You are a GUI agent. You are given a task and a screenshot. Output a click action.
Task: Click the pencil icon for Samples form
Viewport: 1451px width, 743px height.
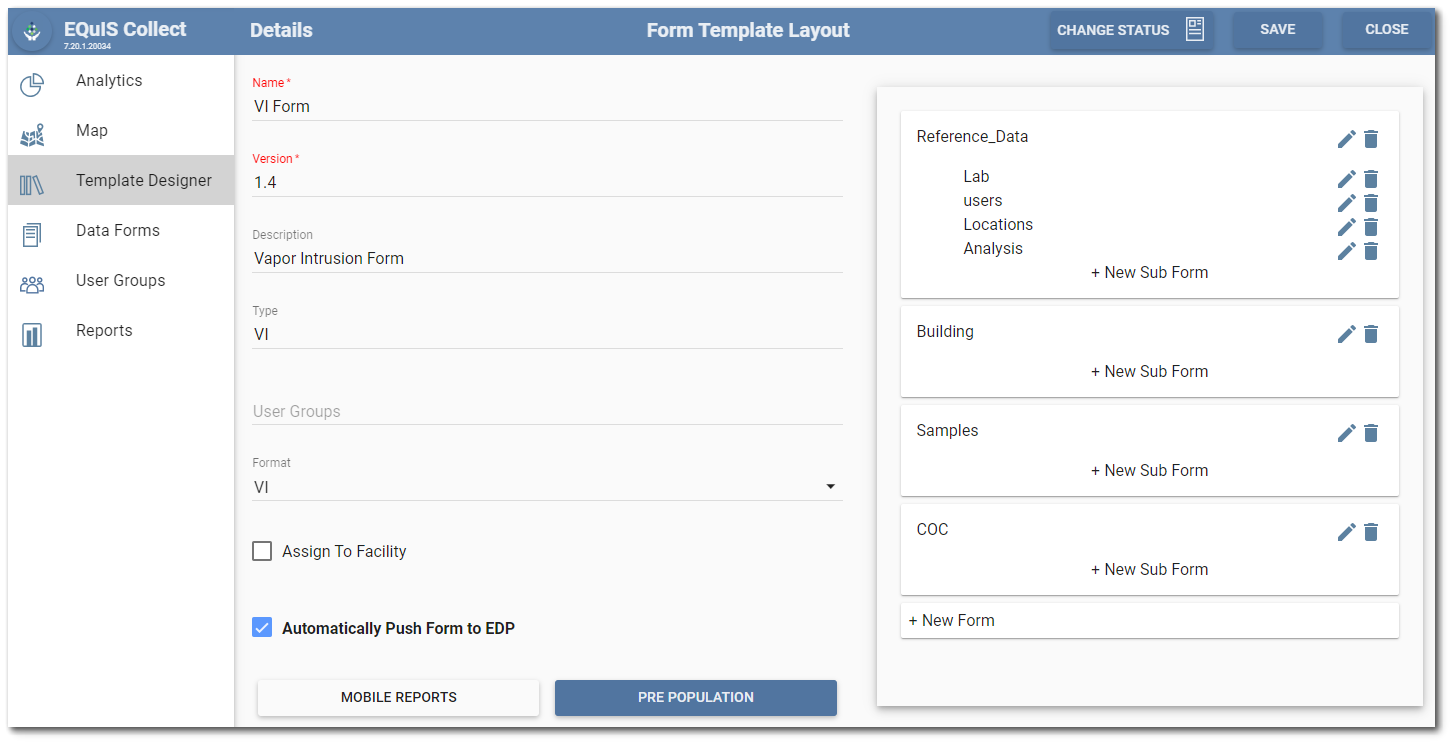click(x=1346, y=433)
